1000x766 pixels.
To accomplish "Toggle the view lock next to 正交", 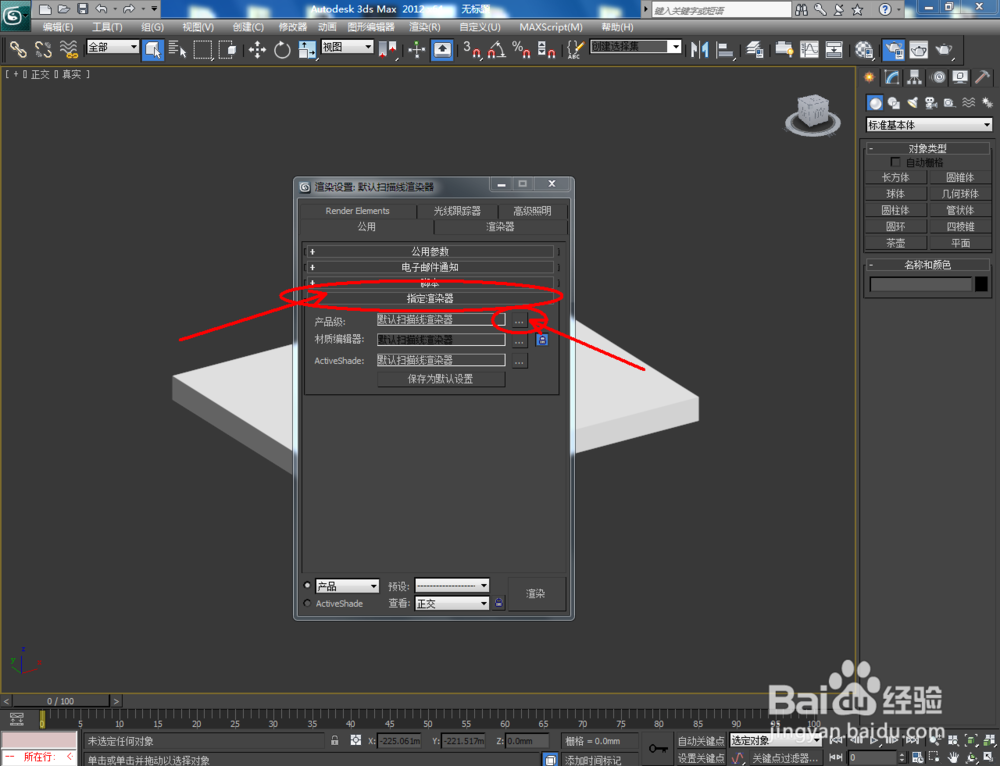I will [499, 603].
